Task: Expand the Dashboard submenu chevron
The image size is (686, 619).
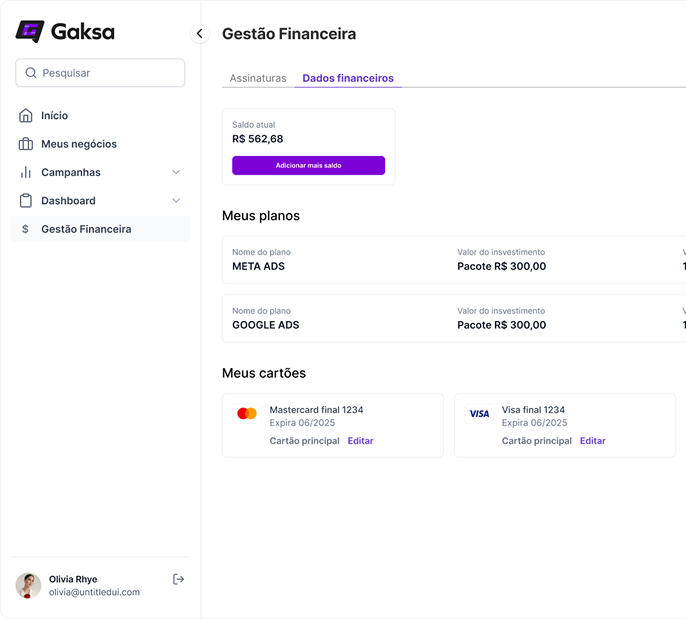Action: pyautogui.click(x=176, y=201)
